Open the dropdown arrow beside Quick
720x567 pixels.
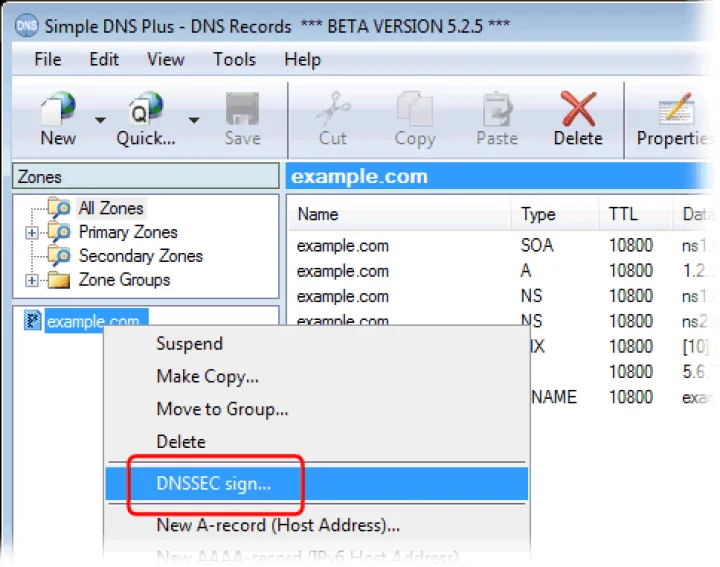click(x=194, y=120)
